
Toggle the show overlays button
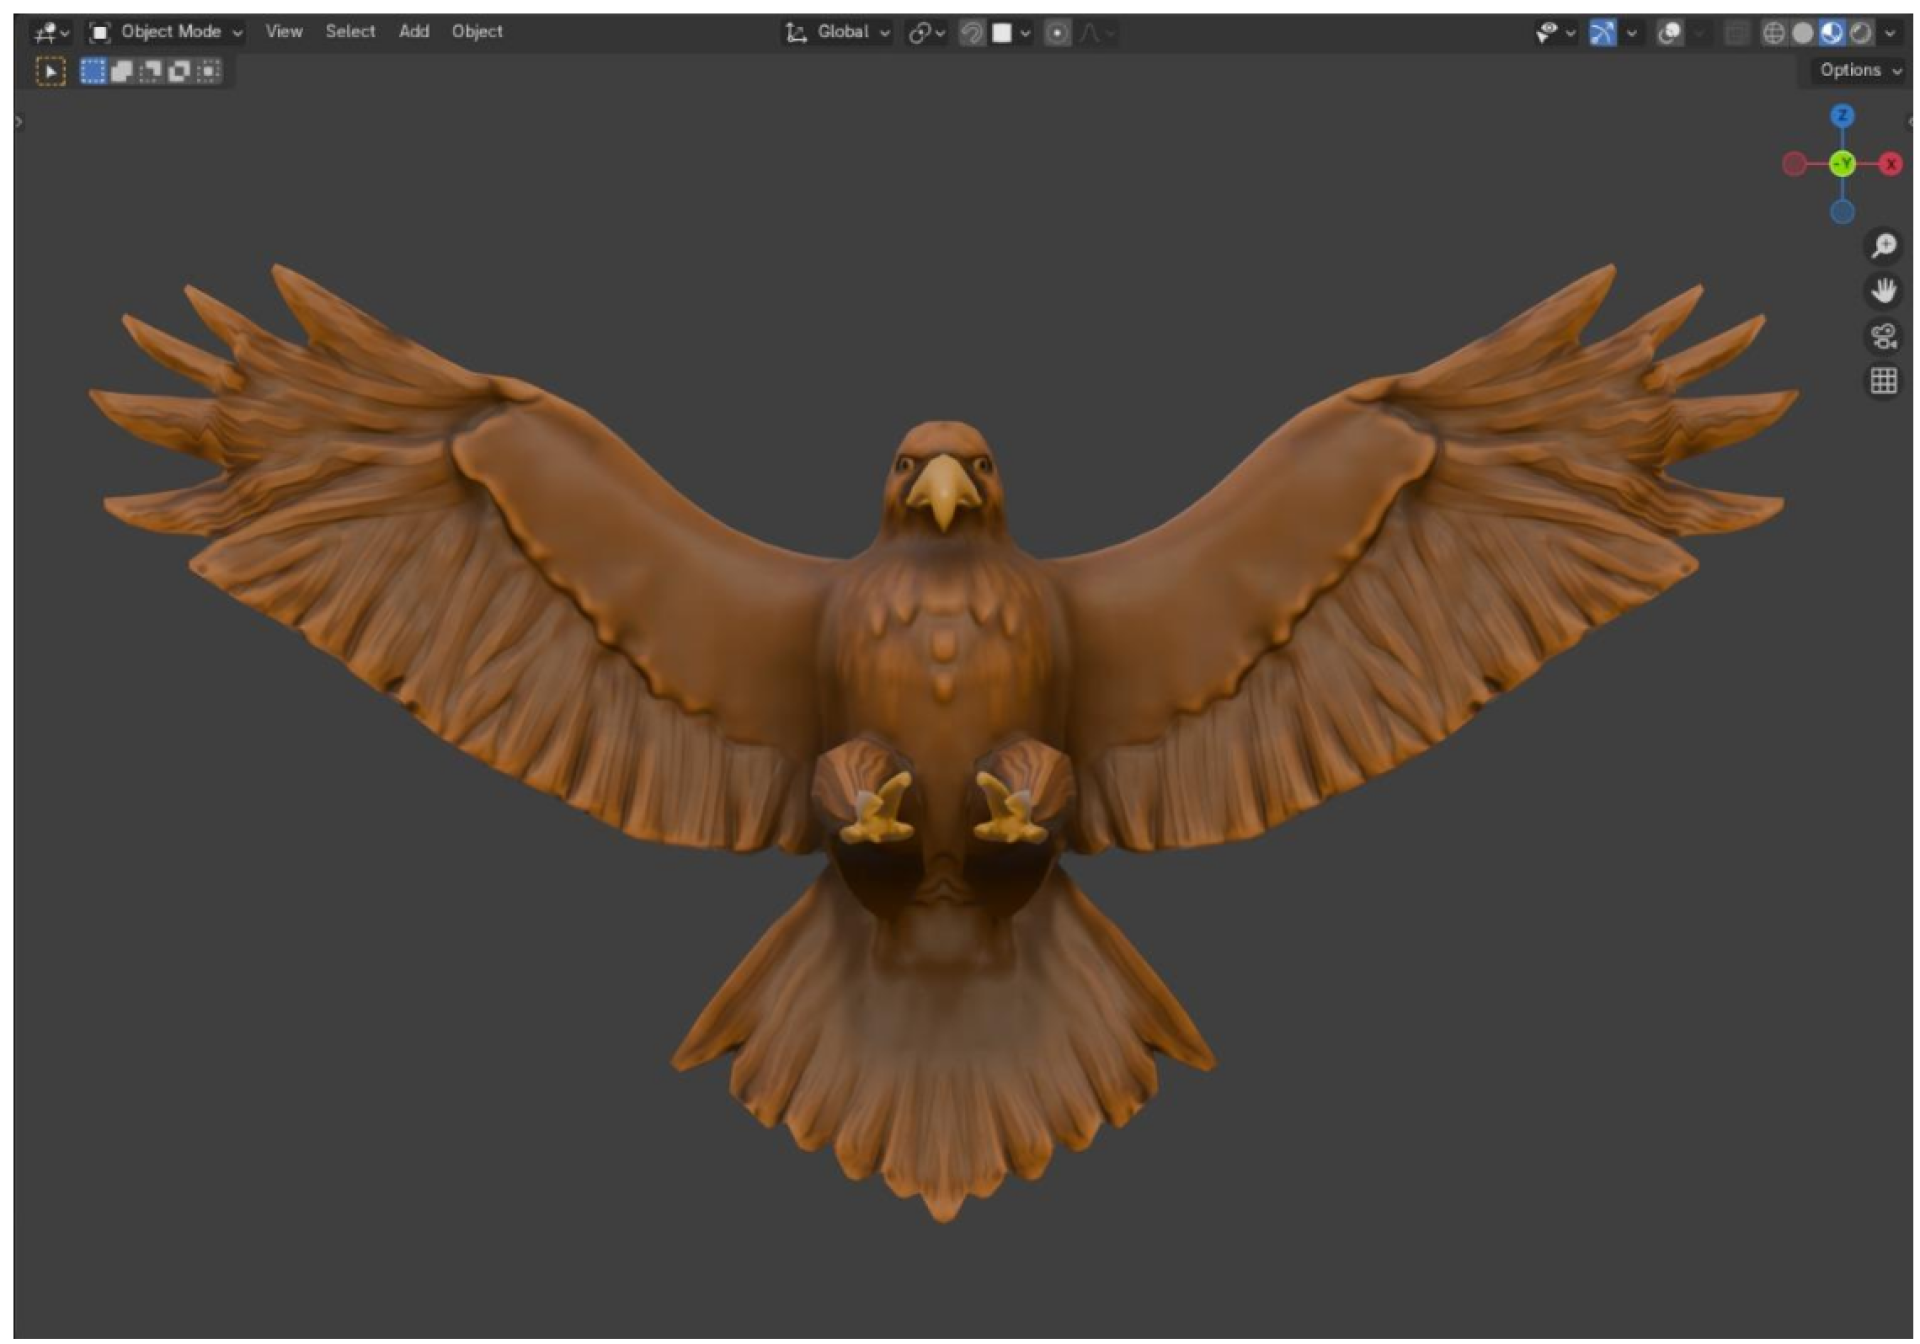pyautogui.click(x=1669, y=33)
